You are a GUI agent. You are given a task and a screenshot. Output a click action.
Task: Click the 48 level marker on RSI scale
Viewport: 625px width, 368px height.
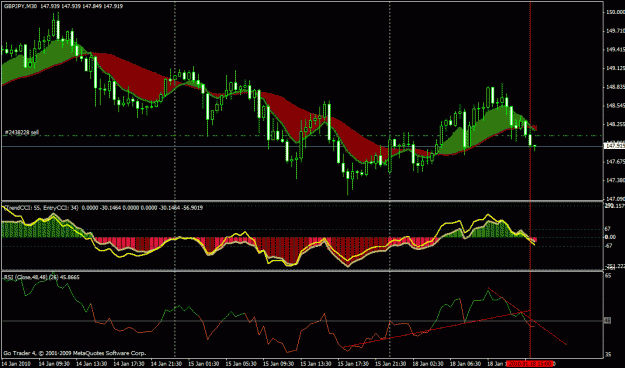[x=608, y=320]
